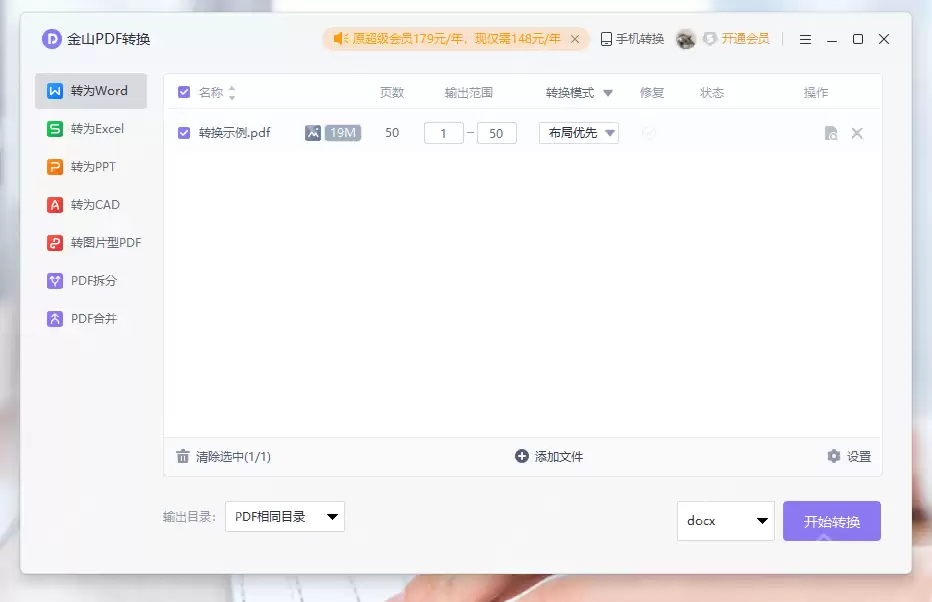The width and height of the screenshot is (932, 602).
Task: Click 开通会员 to open membership page
Action: point(743,38)
